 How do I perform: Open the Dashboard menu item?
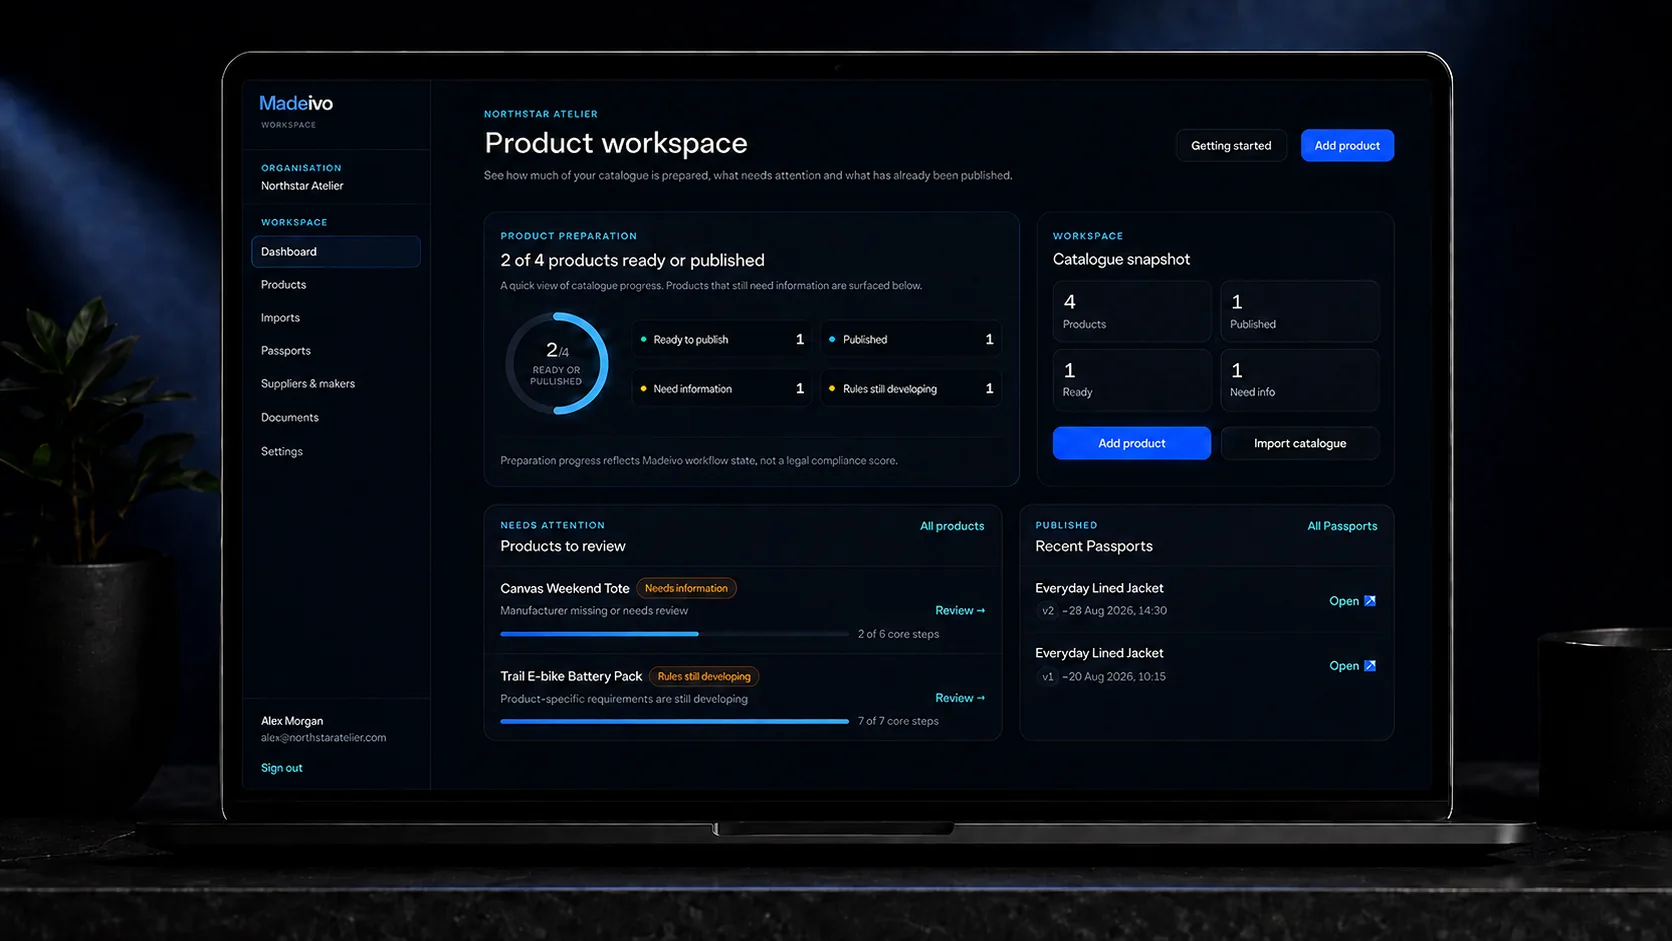(x=336, y=252)
